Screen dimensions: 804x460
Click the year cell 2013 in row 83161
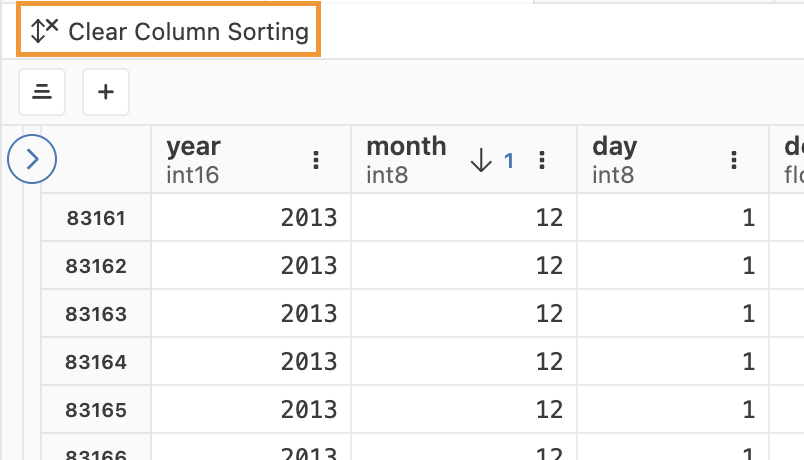click(x=308, y=217)
